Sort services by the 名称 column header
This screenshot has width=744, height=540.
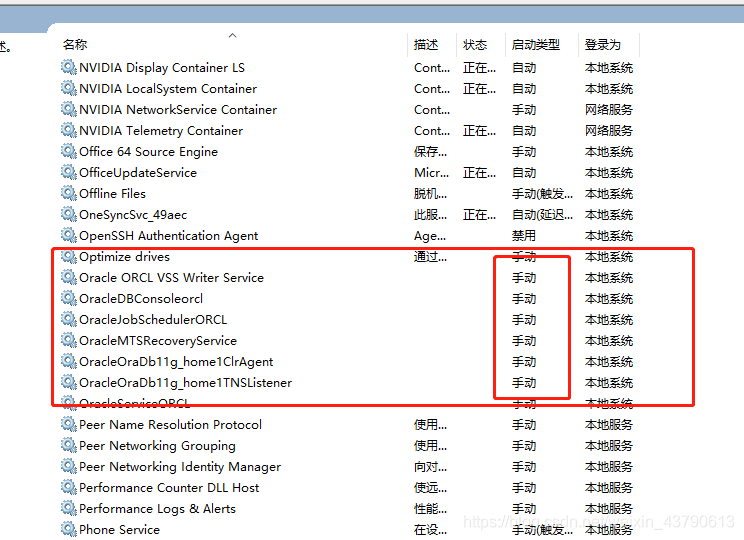(x=75, y=45)
